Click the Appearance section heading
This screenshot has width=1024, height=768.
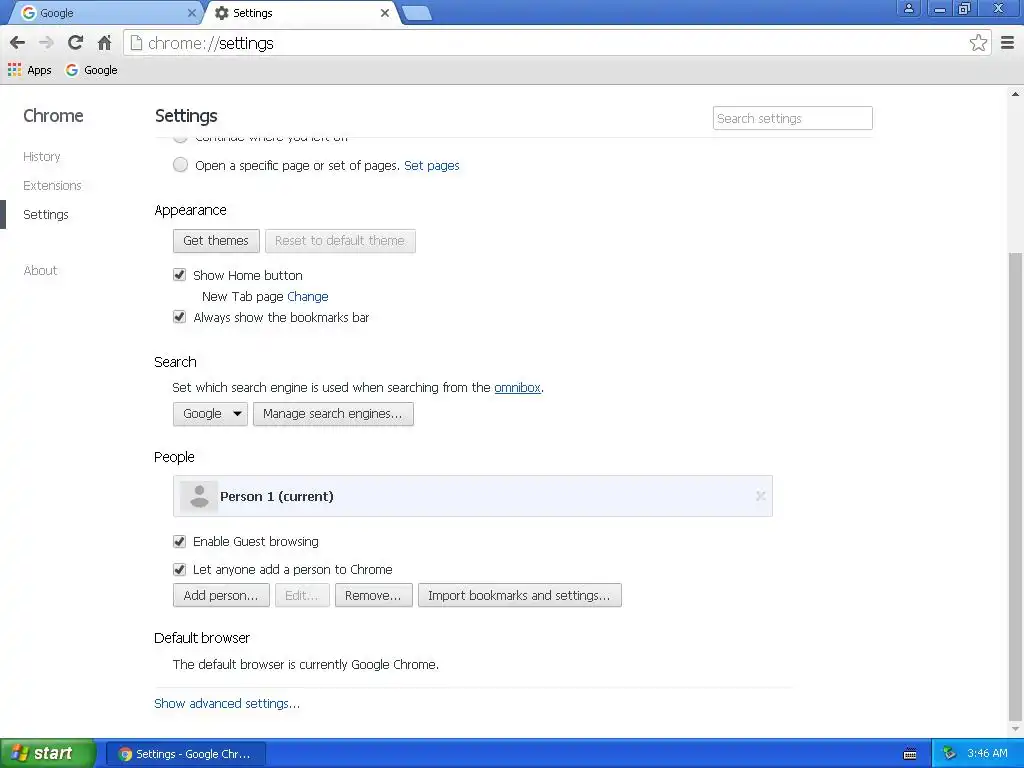coord(190,210)
